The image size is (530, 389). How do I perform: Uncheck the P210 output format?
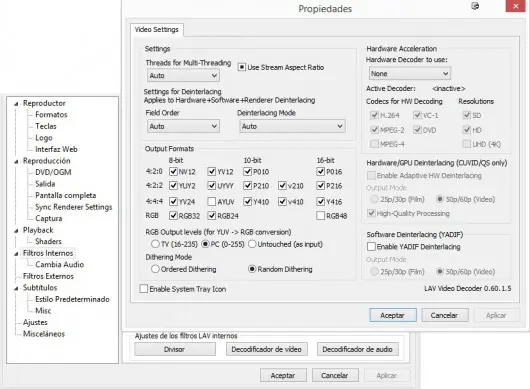tap(247, 186)
